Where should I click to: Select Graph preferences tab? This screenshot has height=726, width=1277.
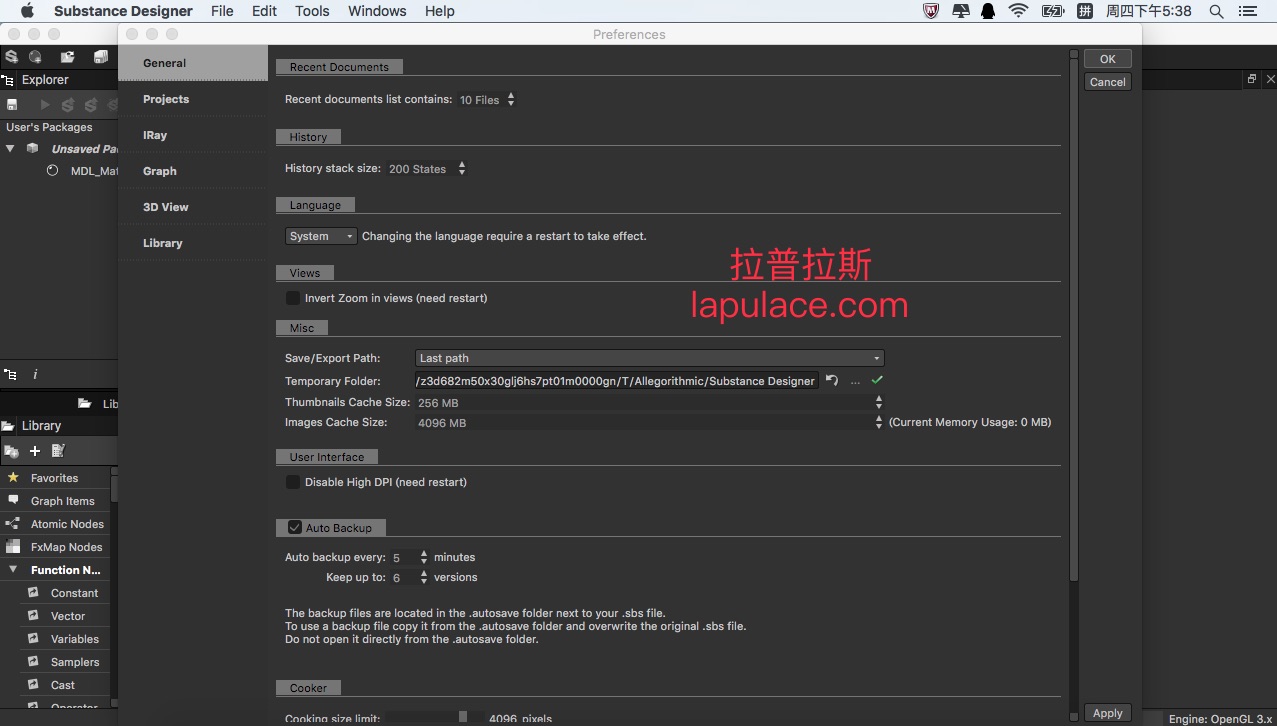(x=193, y=171)
